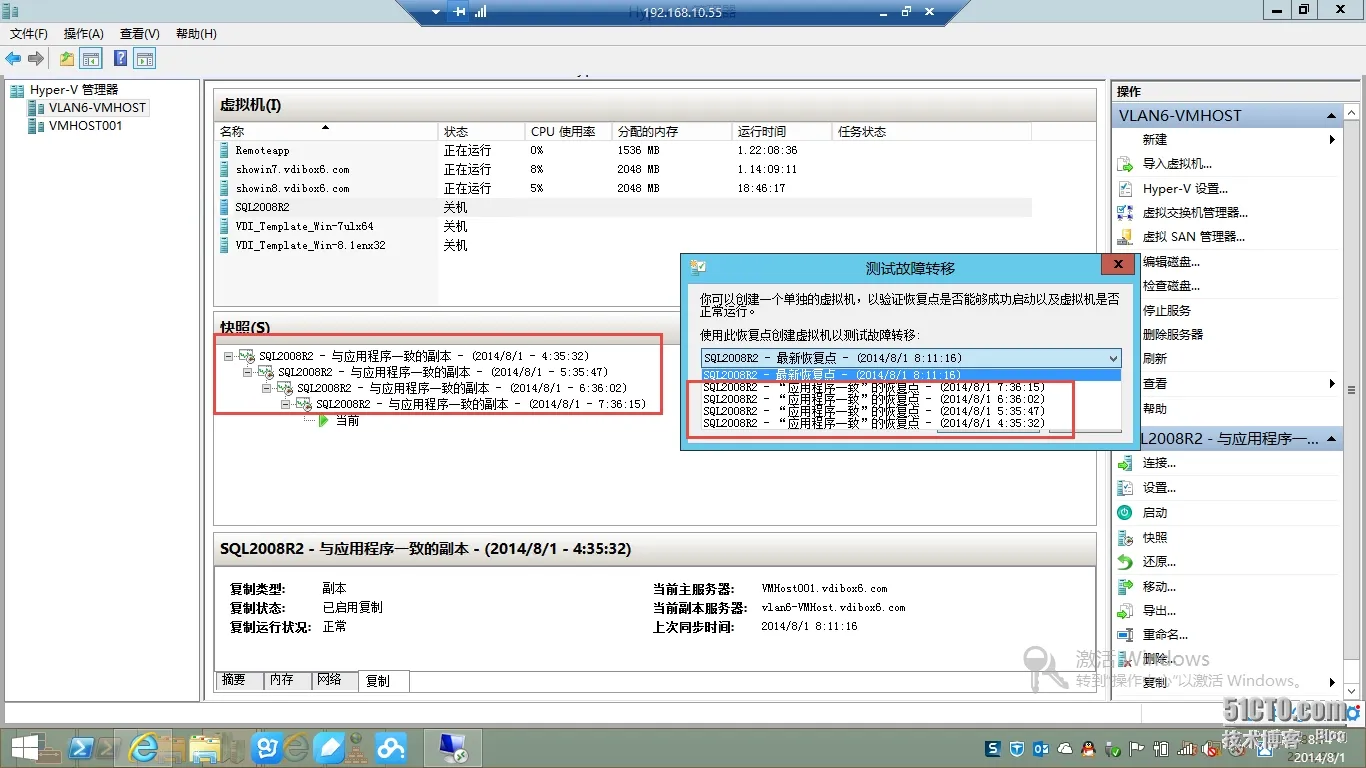Collapse the VLAN6-VMHOST actions section
Screen dimensions: 1366x768
1331,114
